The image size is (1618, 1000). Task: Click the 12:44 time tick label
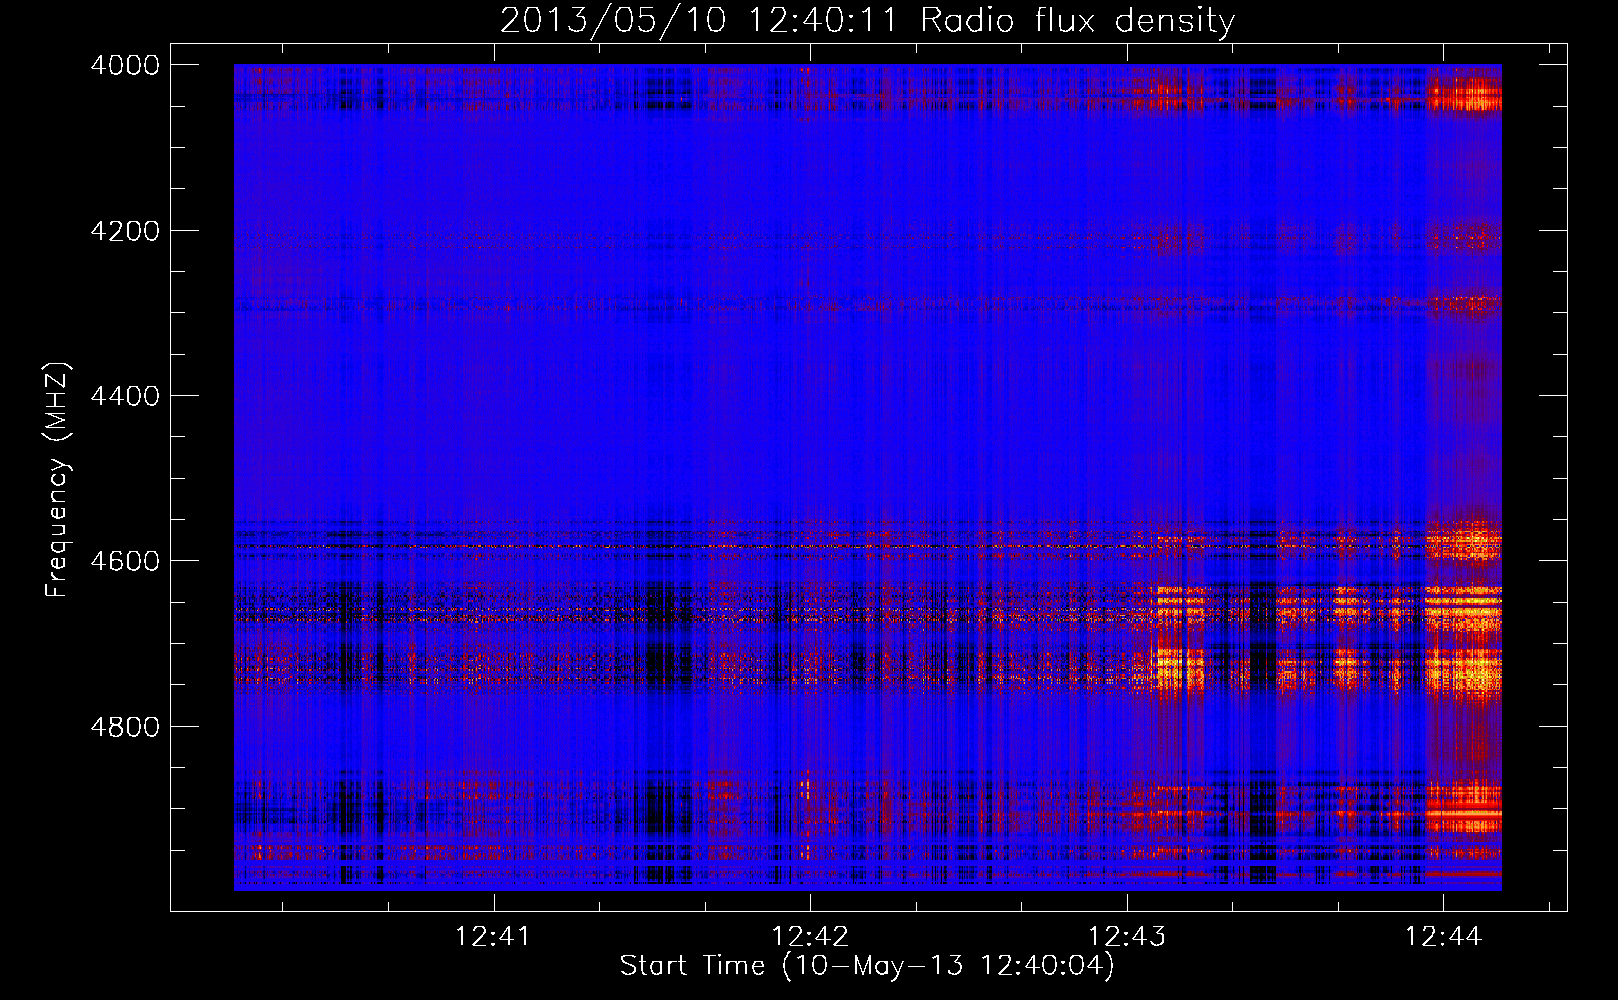(1443, 937)
